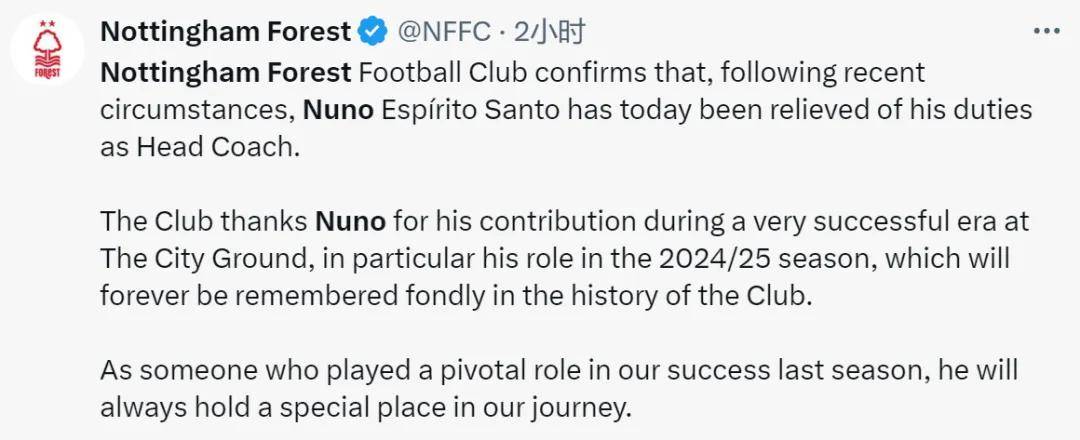Open the three-dot more options menu
The image size is (1080, 440).
[x=1045, y=31]
